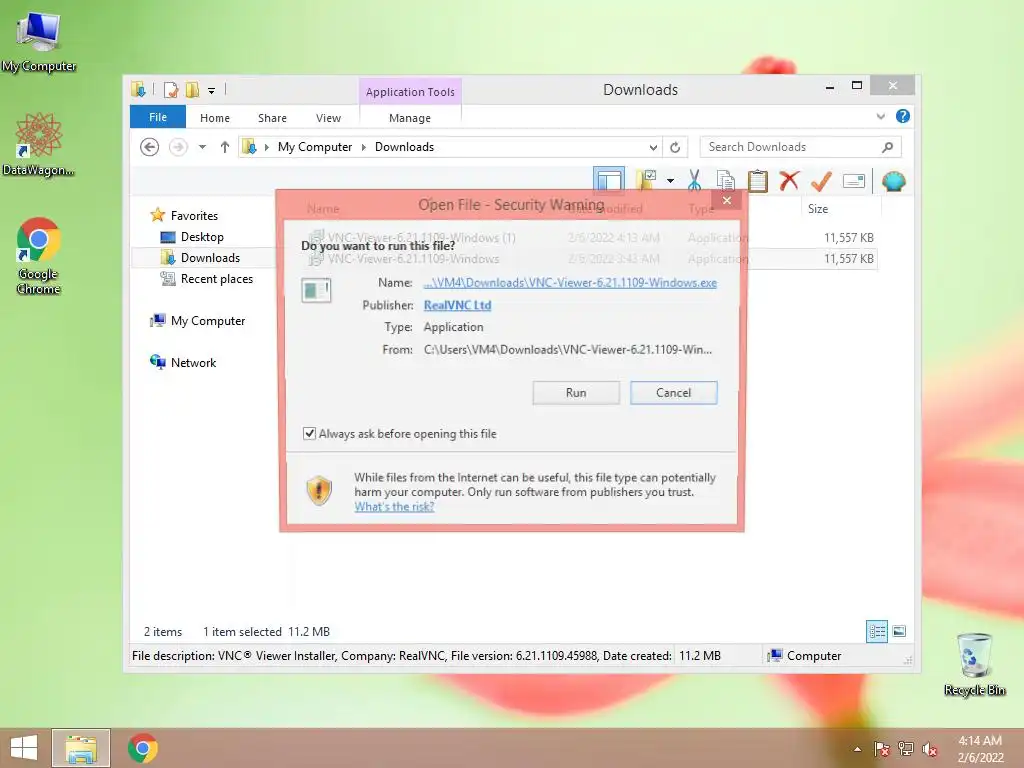Click My Computer in the address breadcrumb
The height and width of the screenshot is (768, 1024).
click(315, 147)
